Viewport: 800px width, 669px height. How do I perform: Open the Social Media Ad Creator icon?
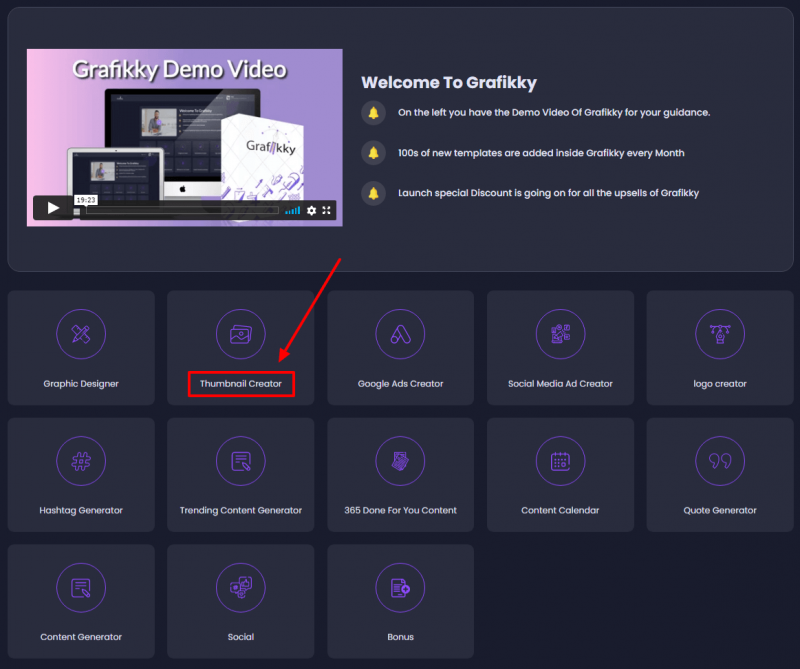click(x=560, y=334)
